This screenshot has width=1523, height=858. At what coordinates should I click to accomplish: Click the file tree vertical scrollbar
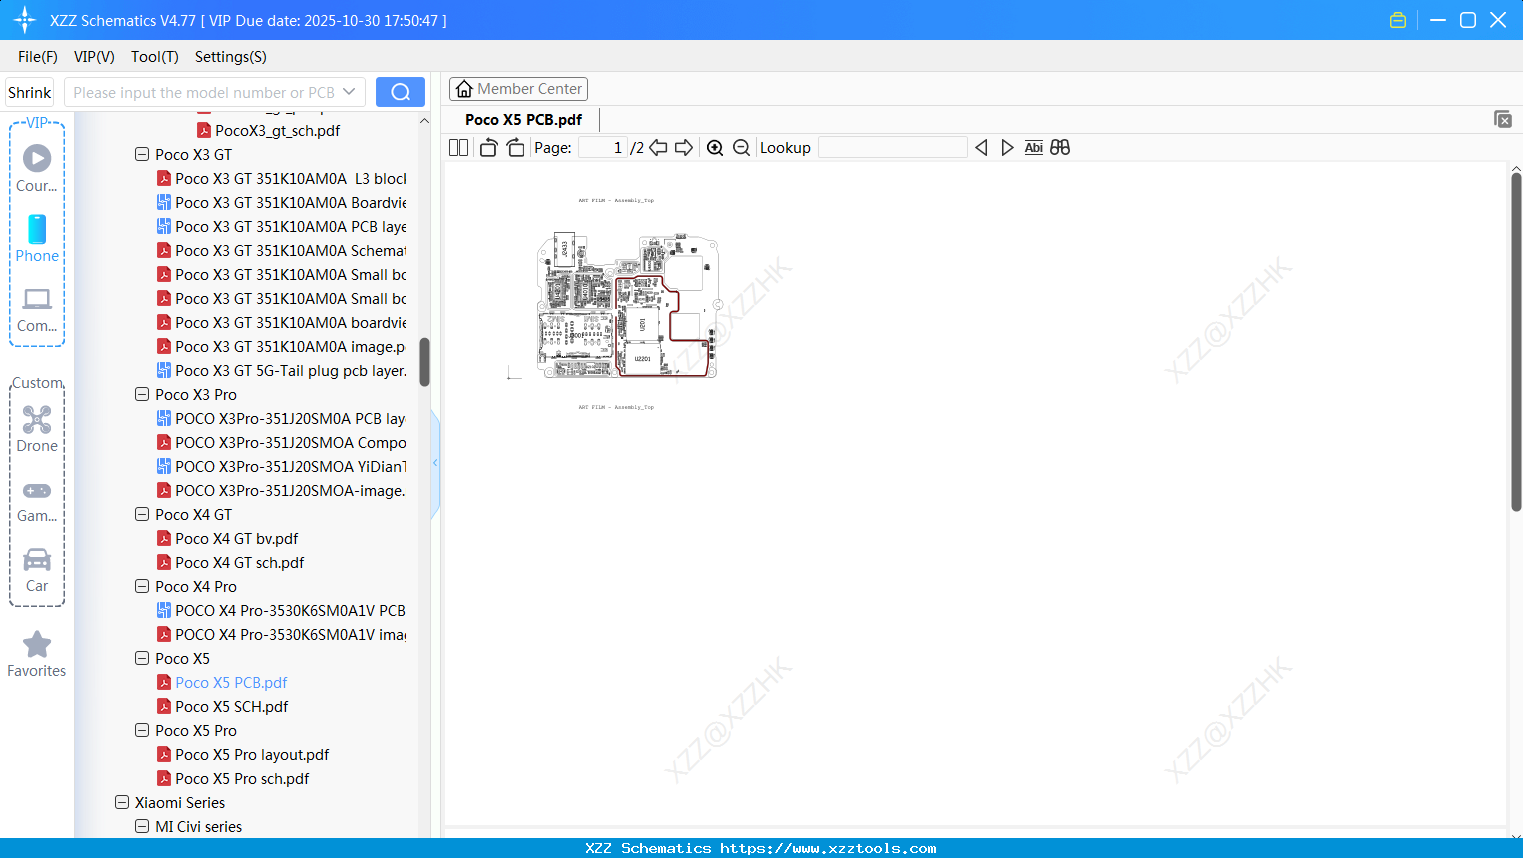[x=424, y=362]
